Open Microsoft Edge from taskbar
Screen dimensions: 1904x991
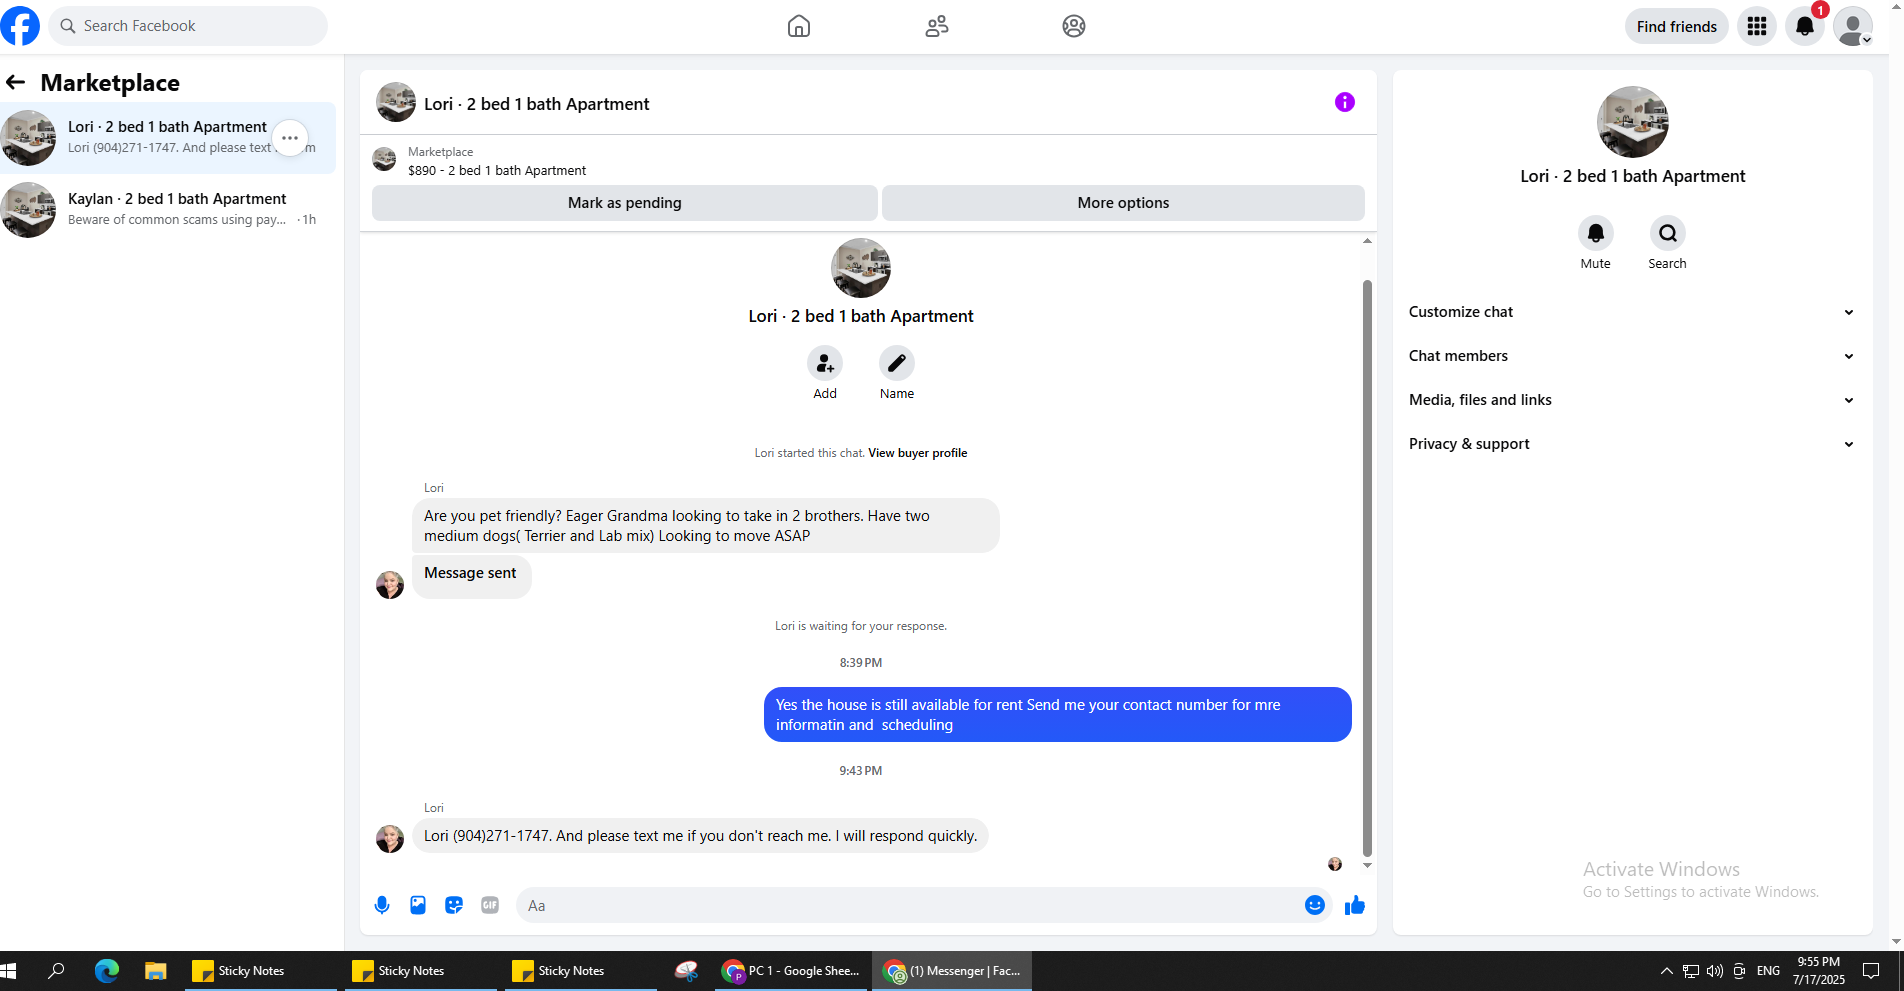point(107,970)
